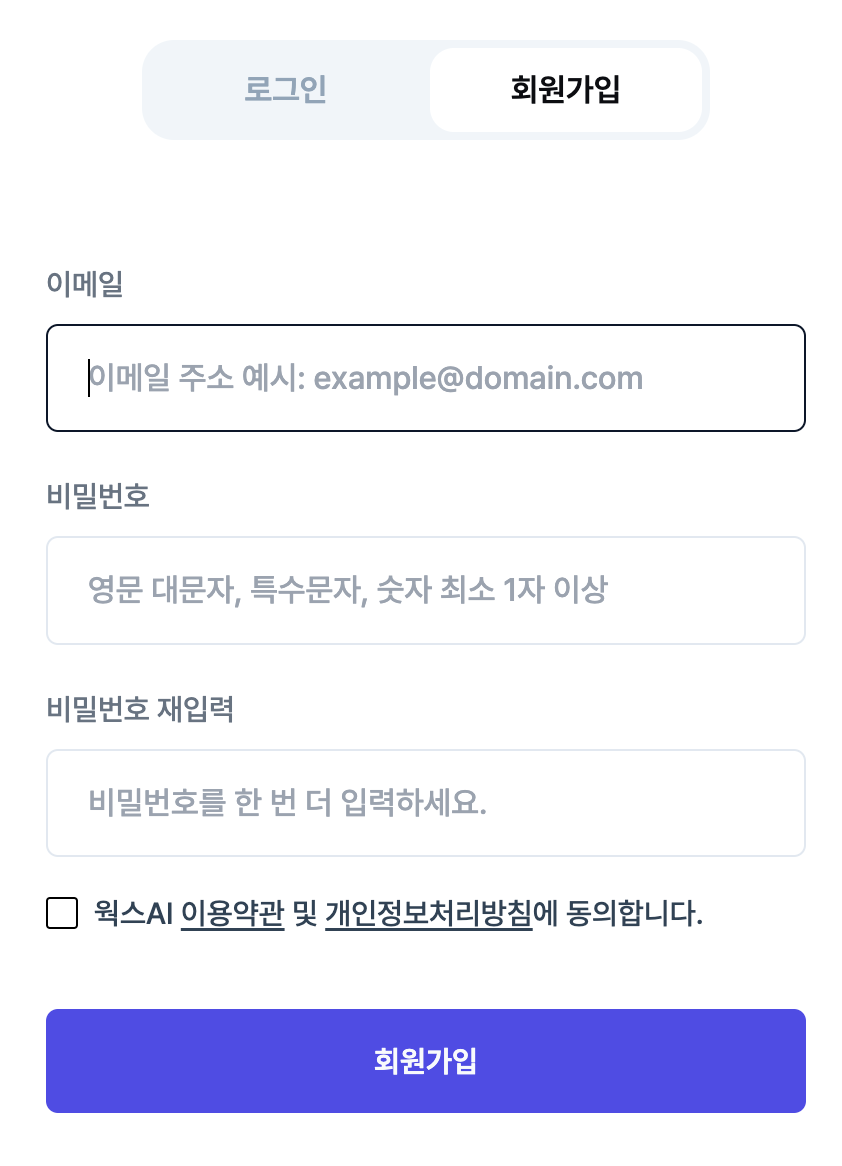Toggle agreement via the 동의합니다 label text
The height and width of the screenshot is (1166, 842).
pos(634,913)
